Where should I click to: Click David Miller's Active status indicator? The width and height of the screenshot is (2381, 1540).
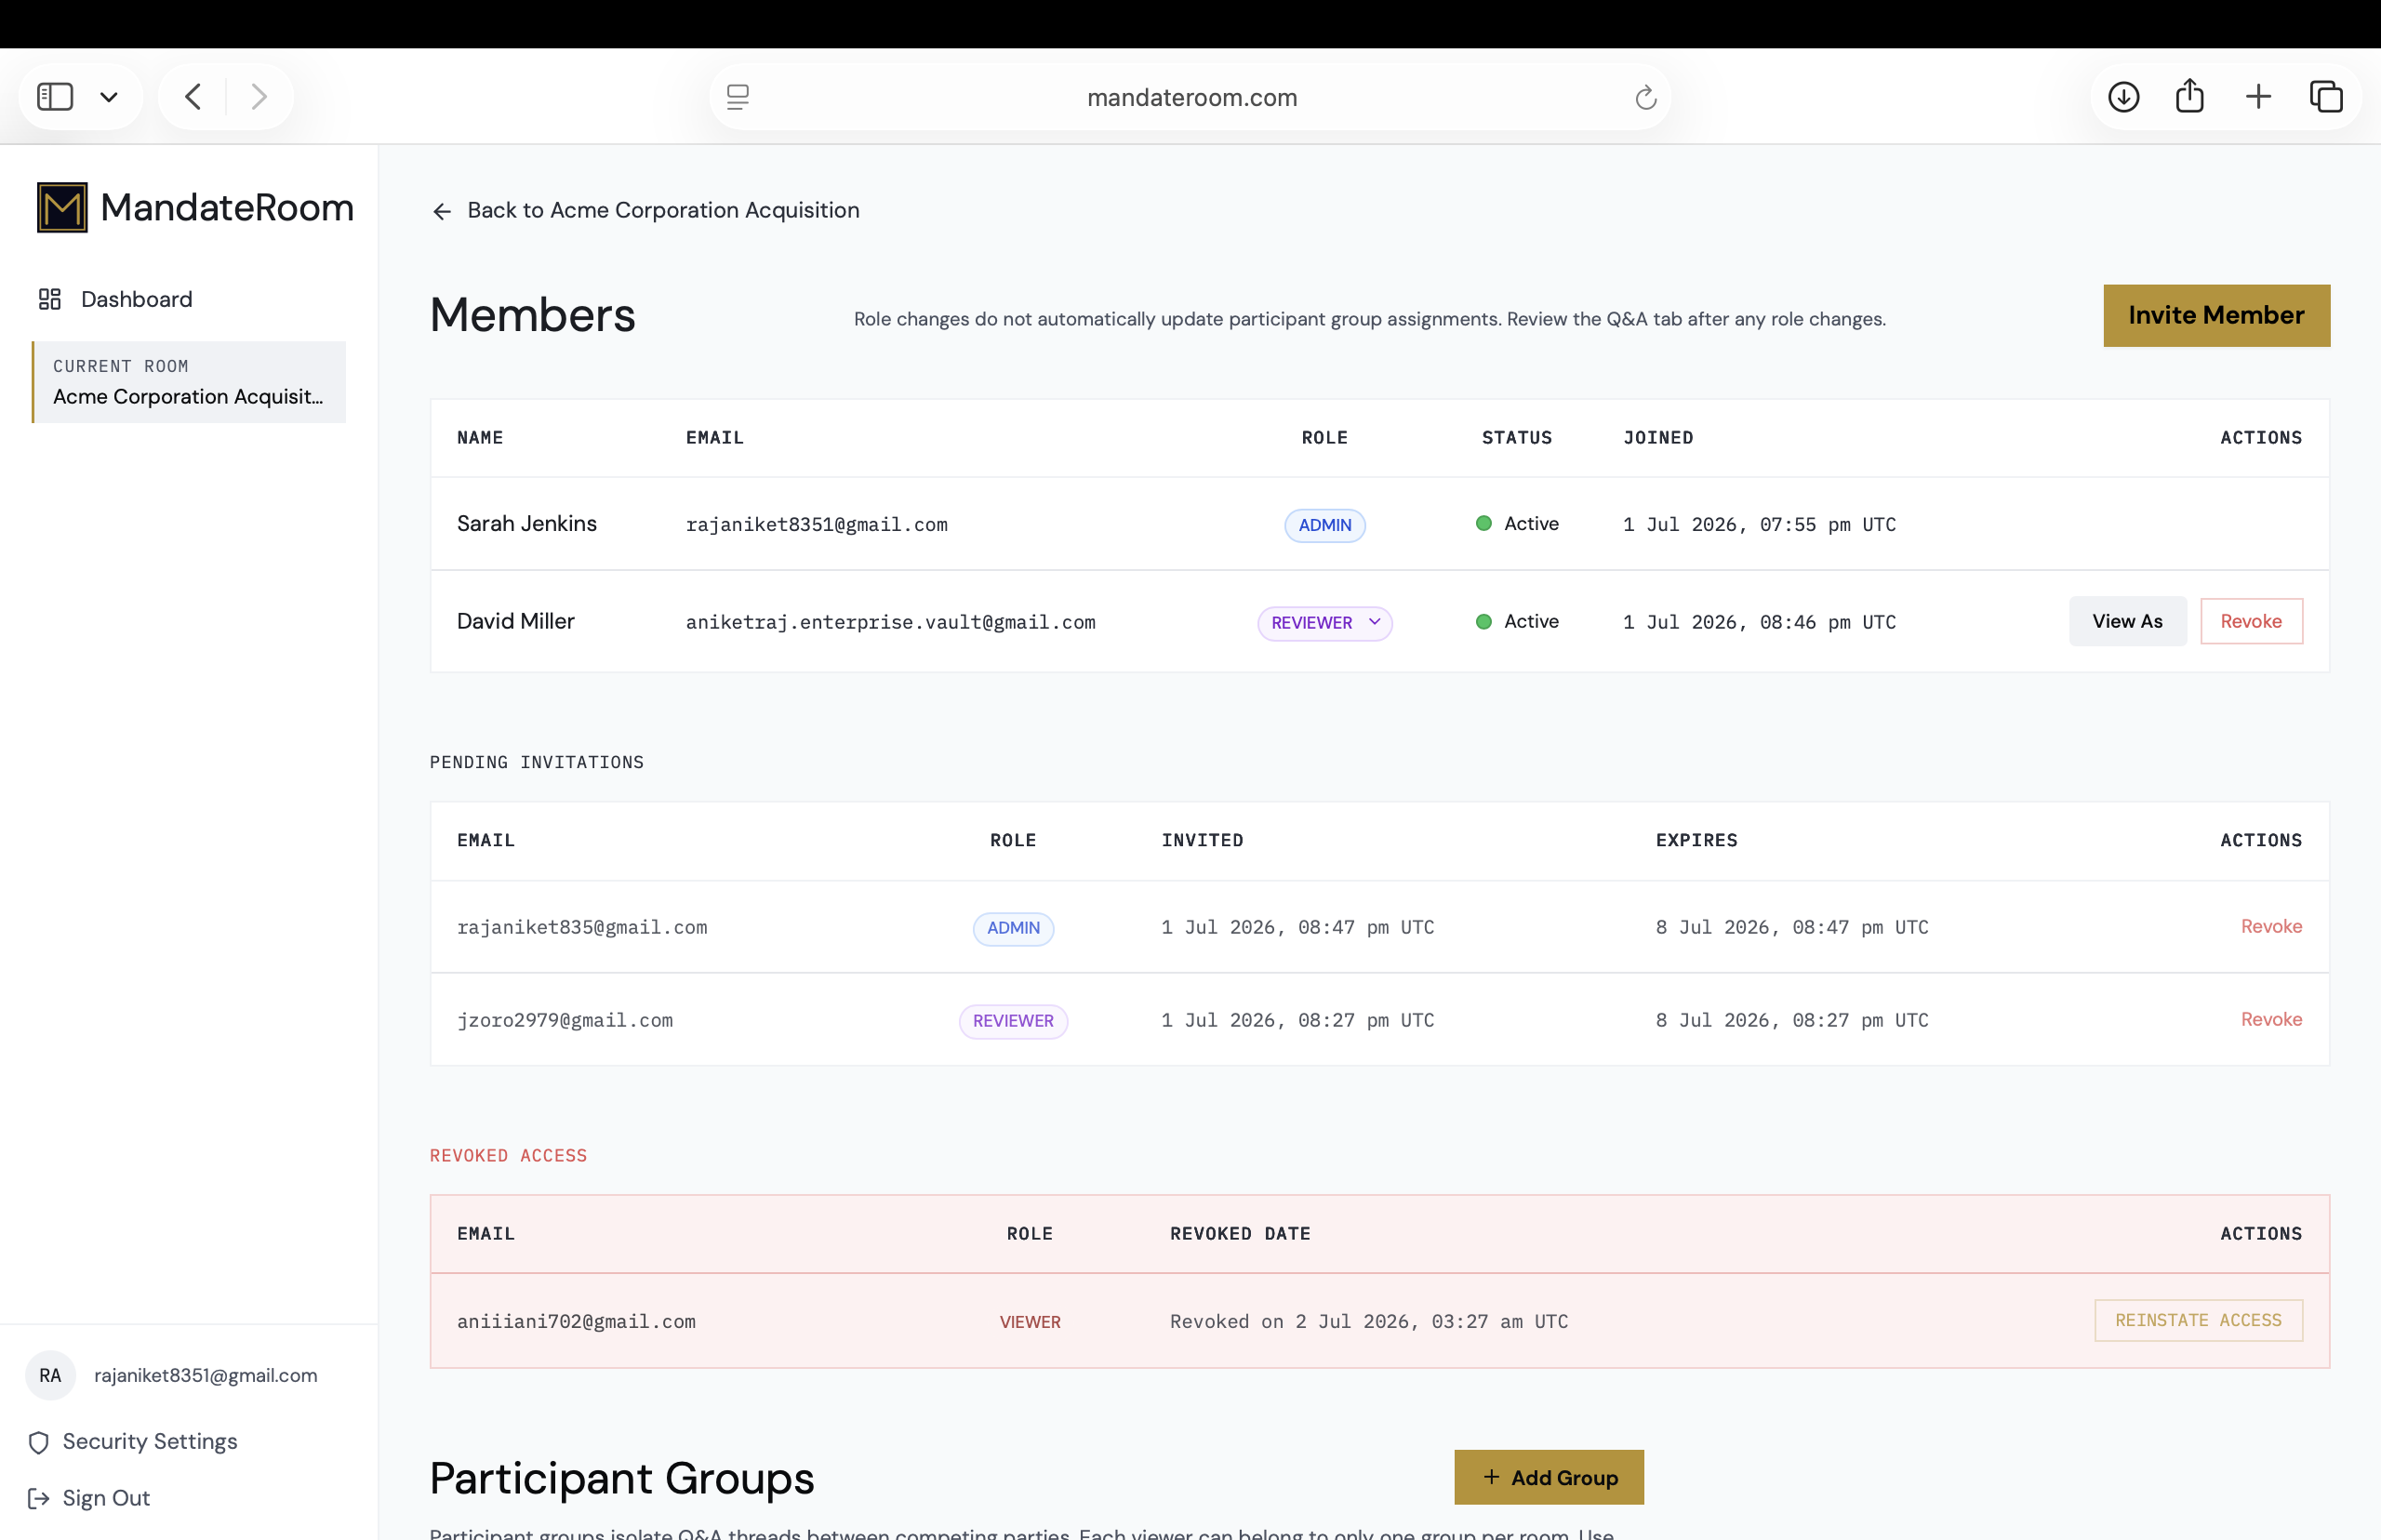point(1517,621)
